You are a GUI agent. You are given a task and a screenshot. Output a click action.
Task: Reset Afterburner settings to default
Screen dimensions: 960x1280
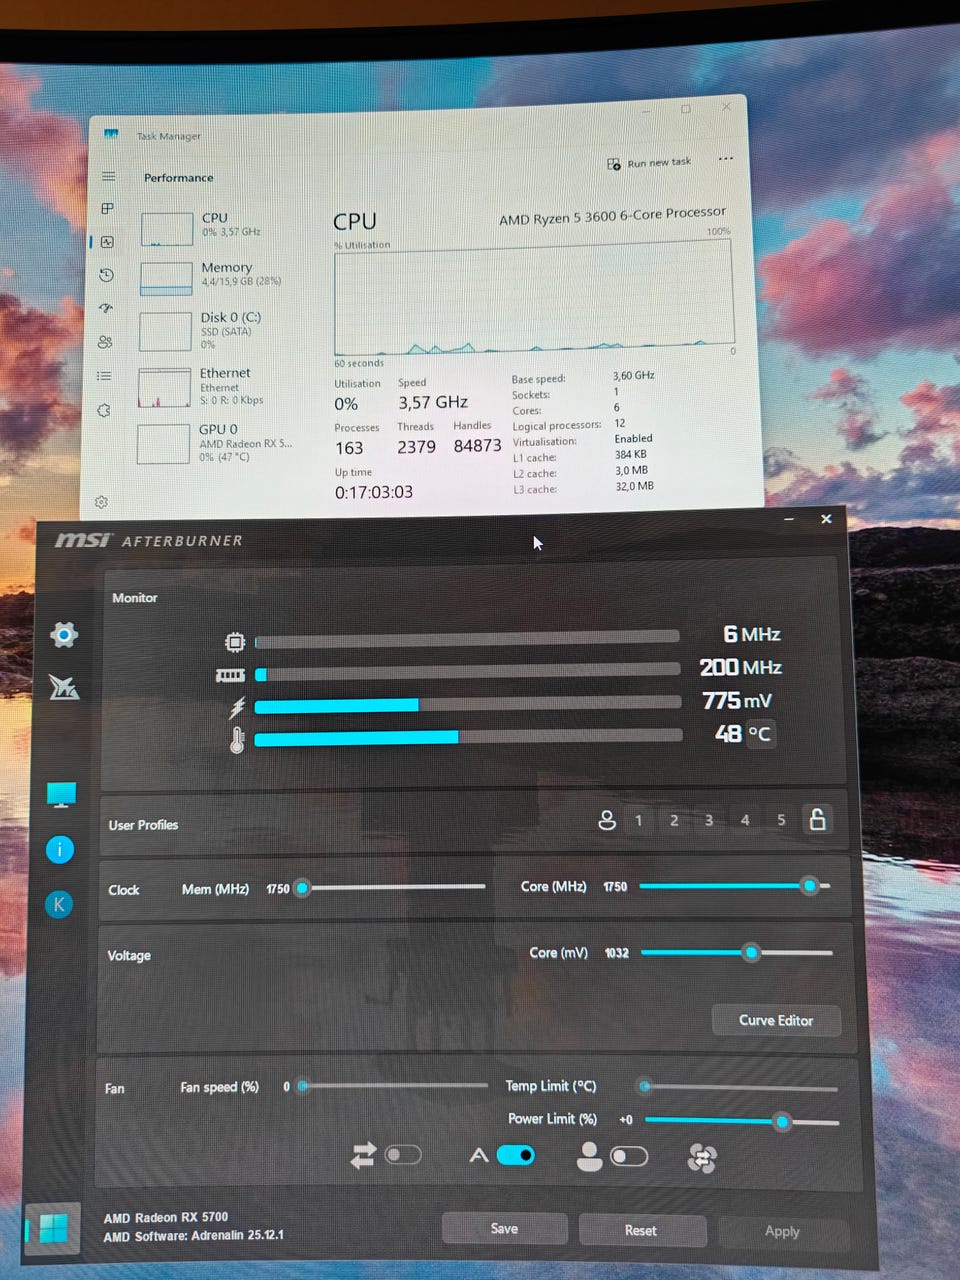tap(641, 1231)
